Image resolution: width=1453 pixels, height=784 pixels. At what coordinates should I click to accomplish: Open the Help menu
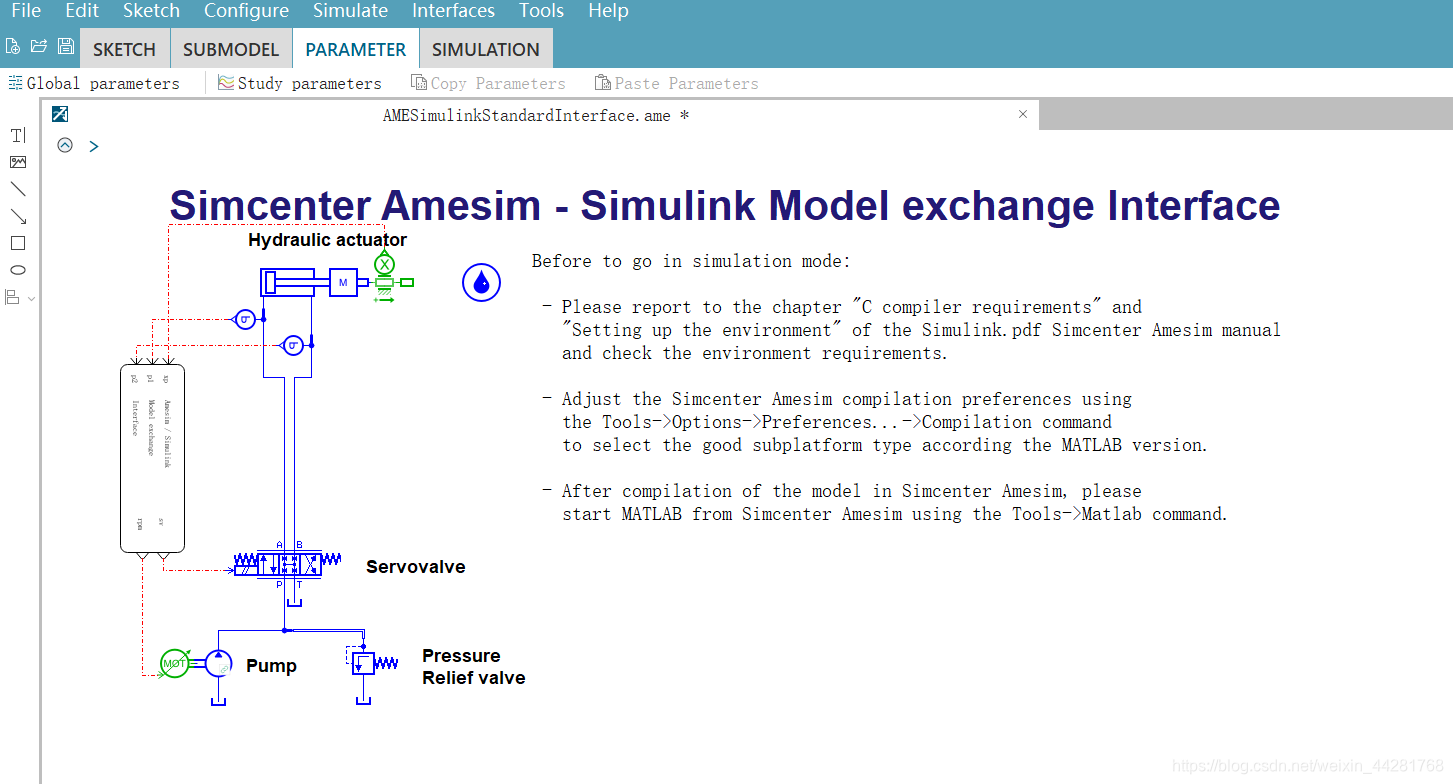608,11
